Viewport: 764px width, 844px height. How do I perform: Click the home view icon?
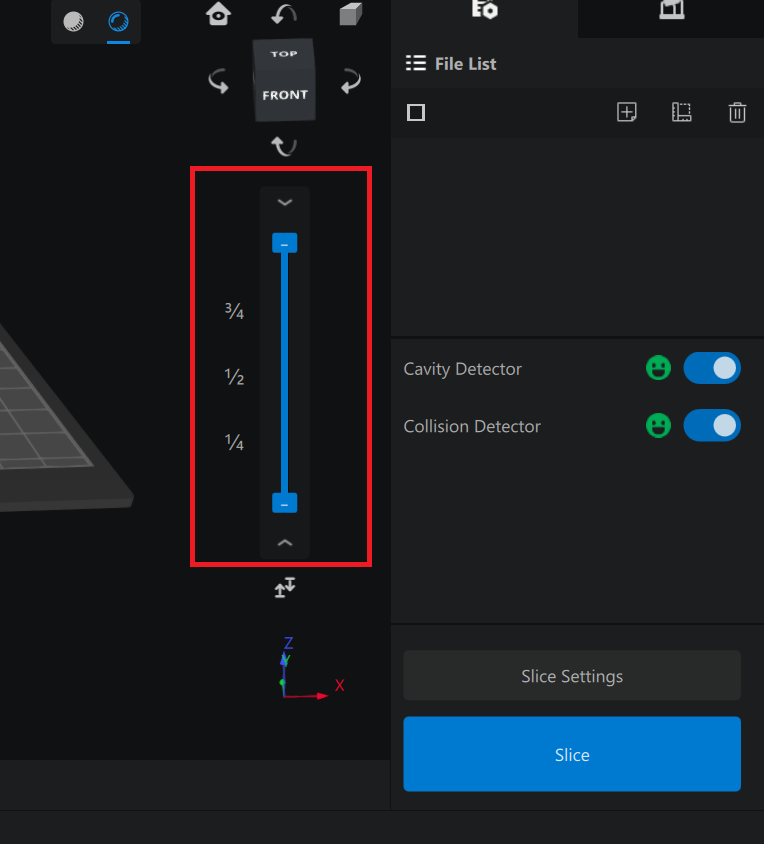(218, 14)
